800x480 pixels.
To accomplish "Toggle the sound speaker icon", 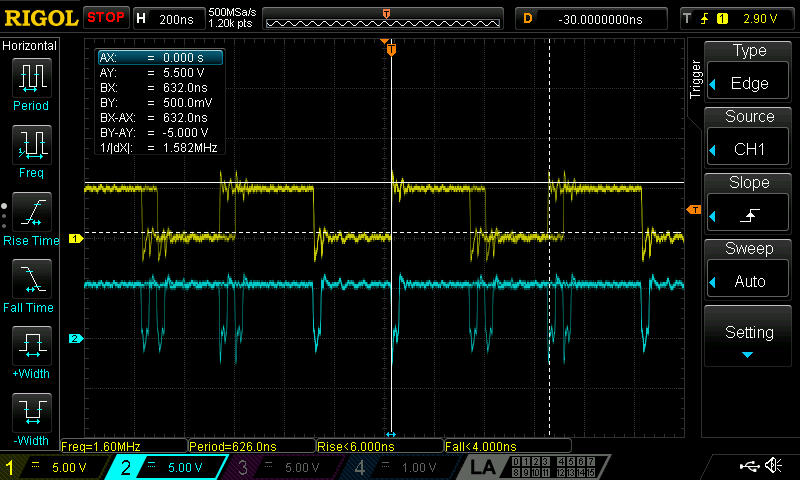I will pyautogui.click(x=774, y=466).
